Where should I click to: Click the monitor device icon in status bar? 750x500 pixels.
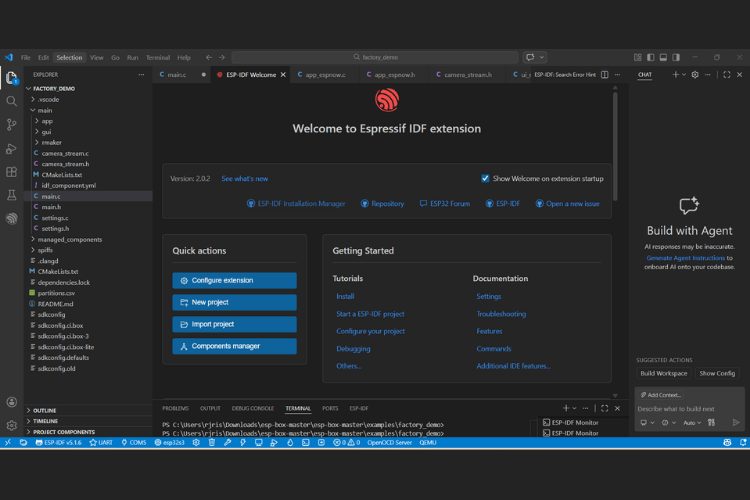[258, 443]
